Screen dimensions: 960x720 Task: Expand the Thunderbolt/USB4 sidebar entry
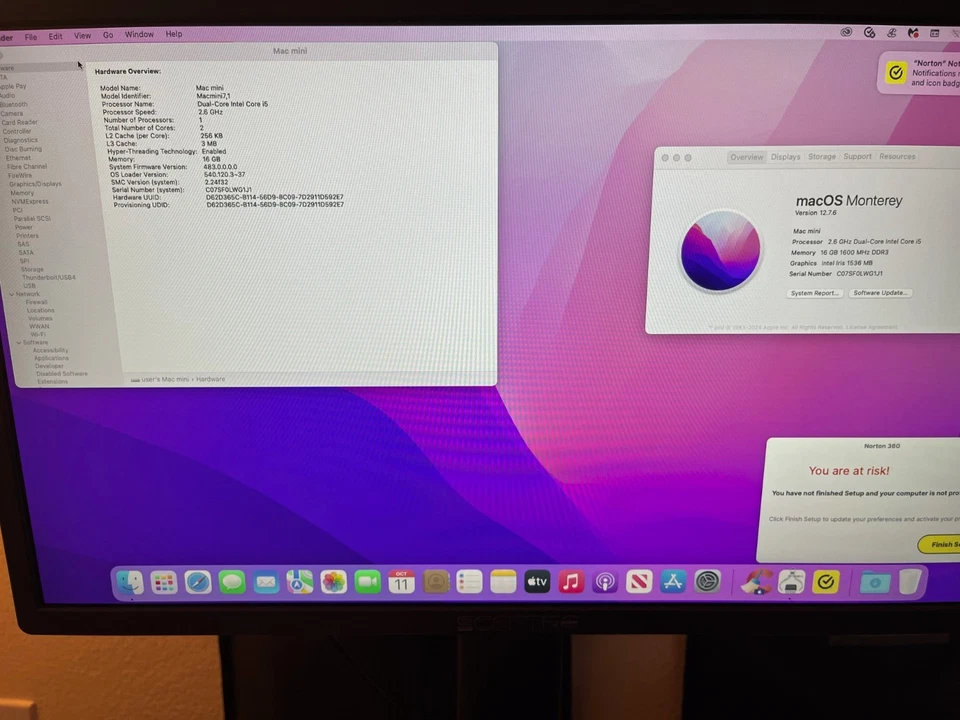pos(48,277)
